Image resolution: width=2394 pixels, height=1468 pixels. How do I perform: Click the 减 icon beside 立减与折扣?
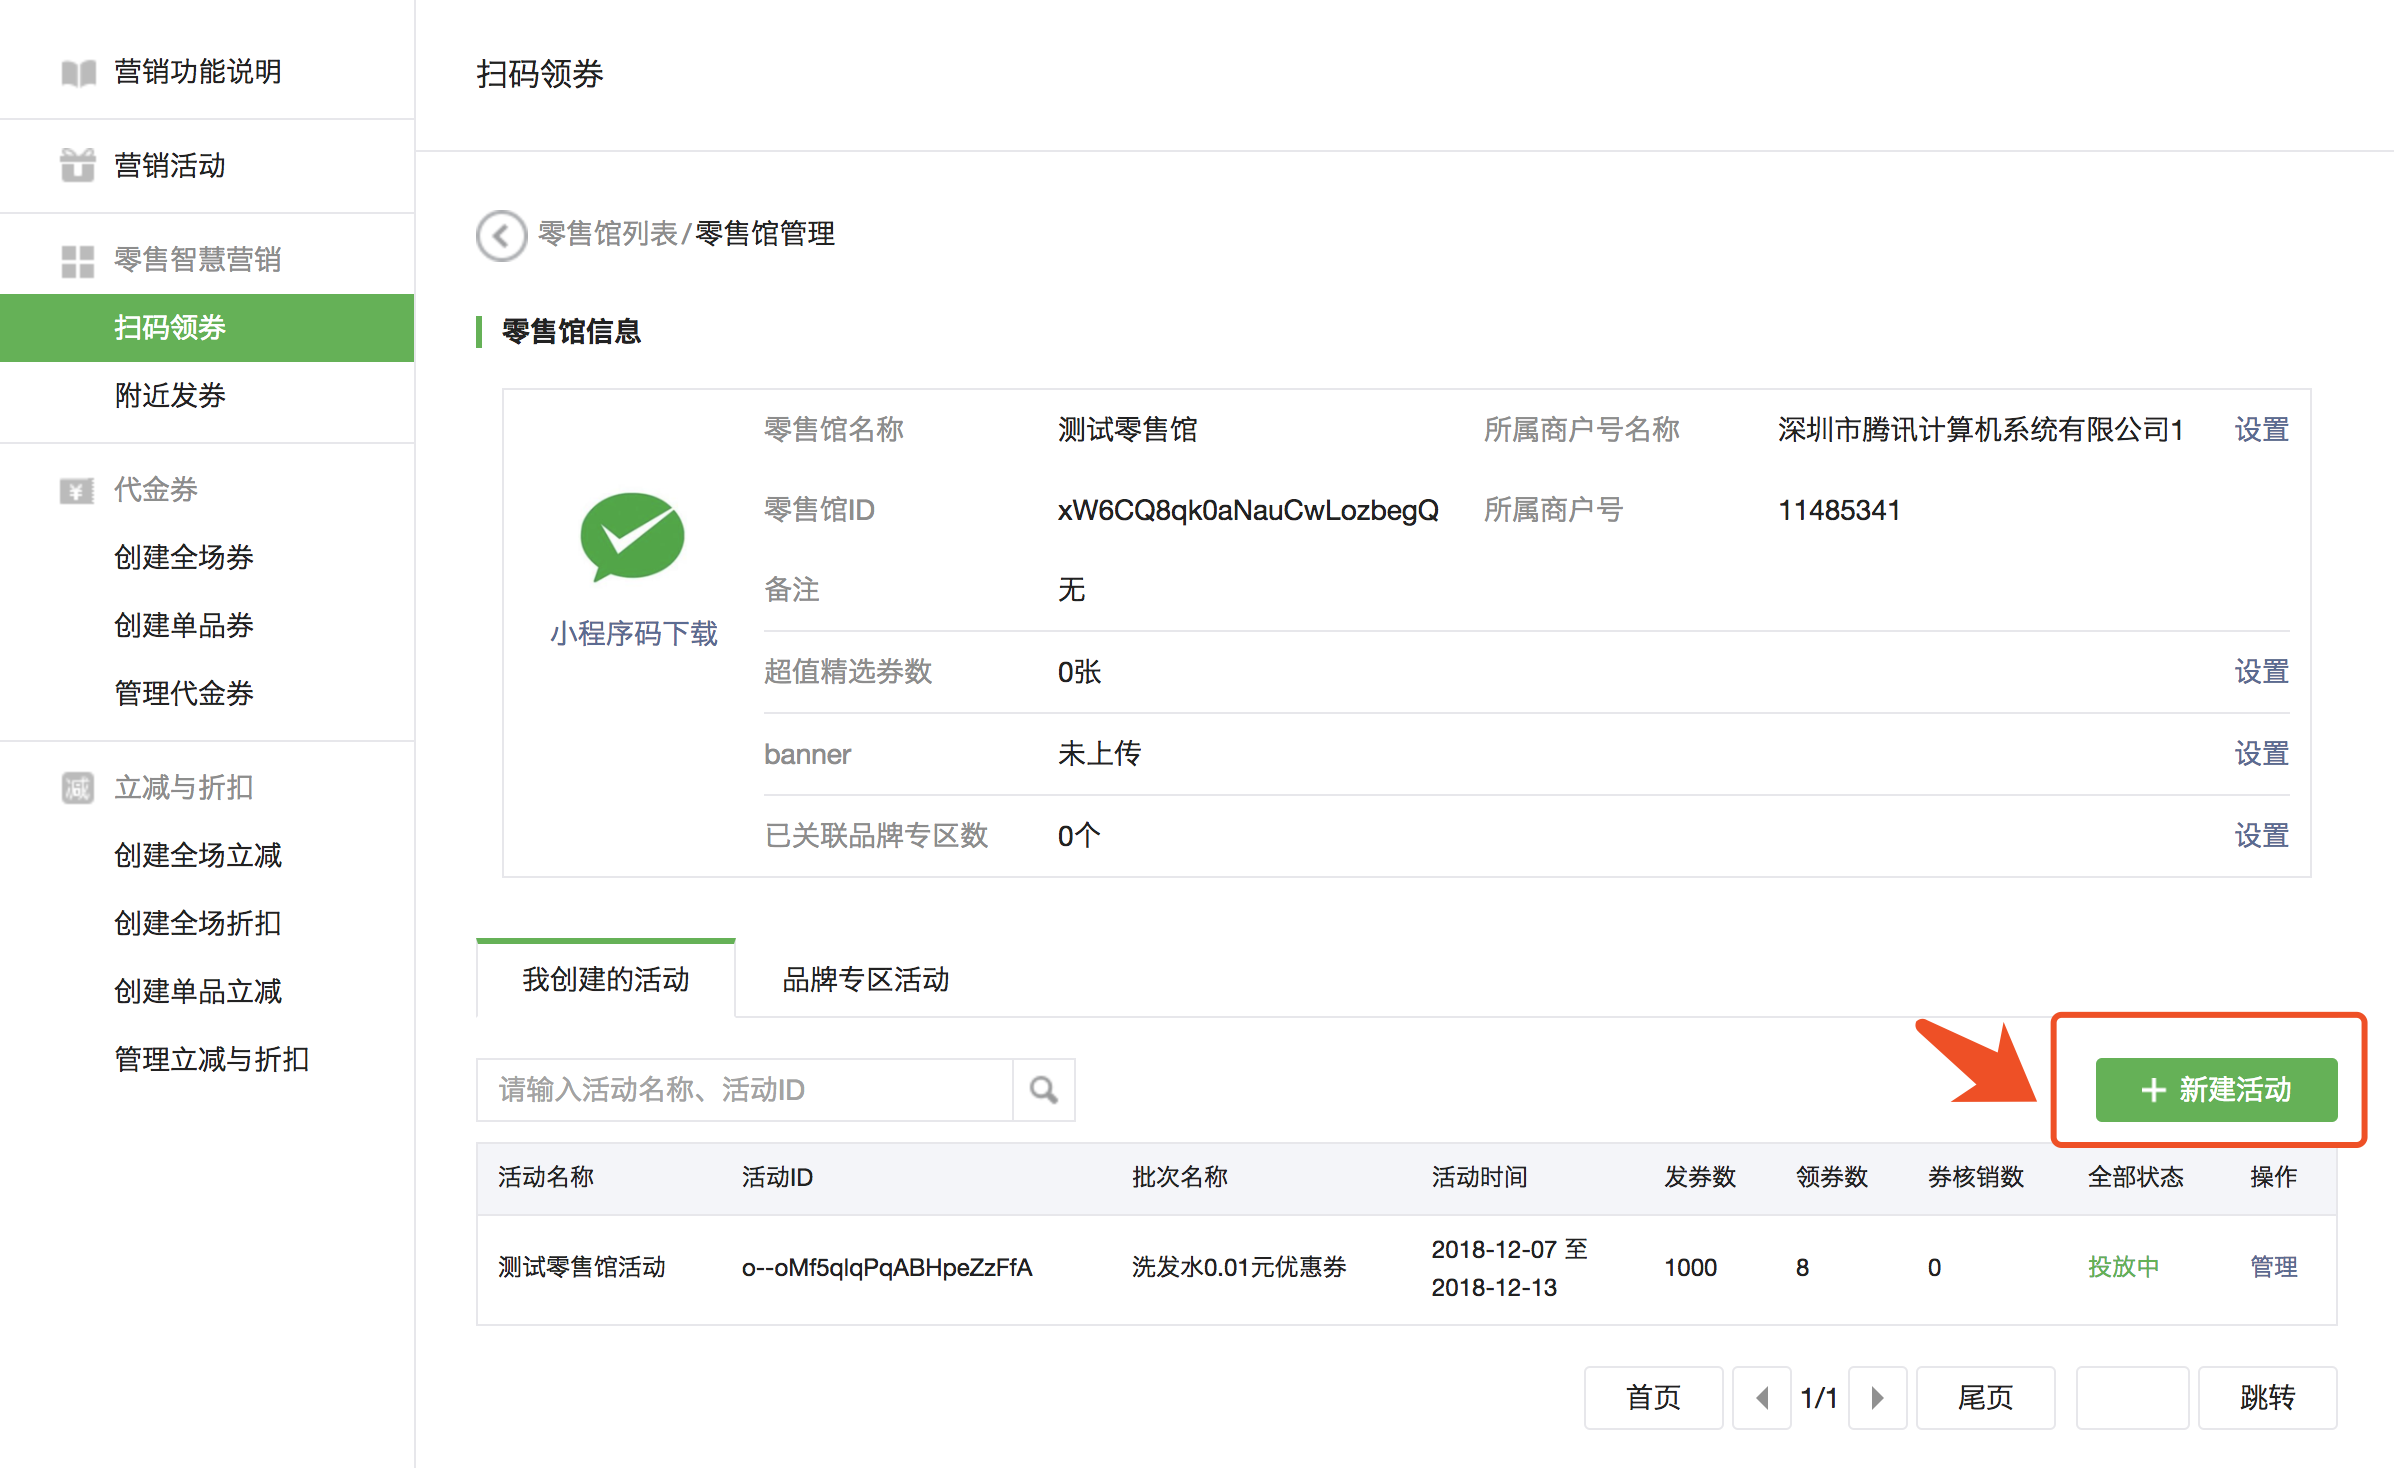(x=78, y=788)
